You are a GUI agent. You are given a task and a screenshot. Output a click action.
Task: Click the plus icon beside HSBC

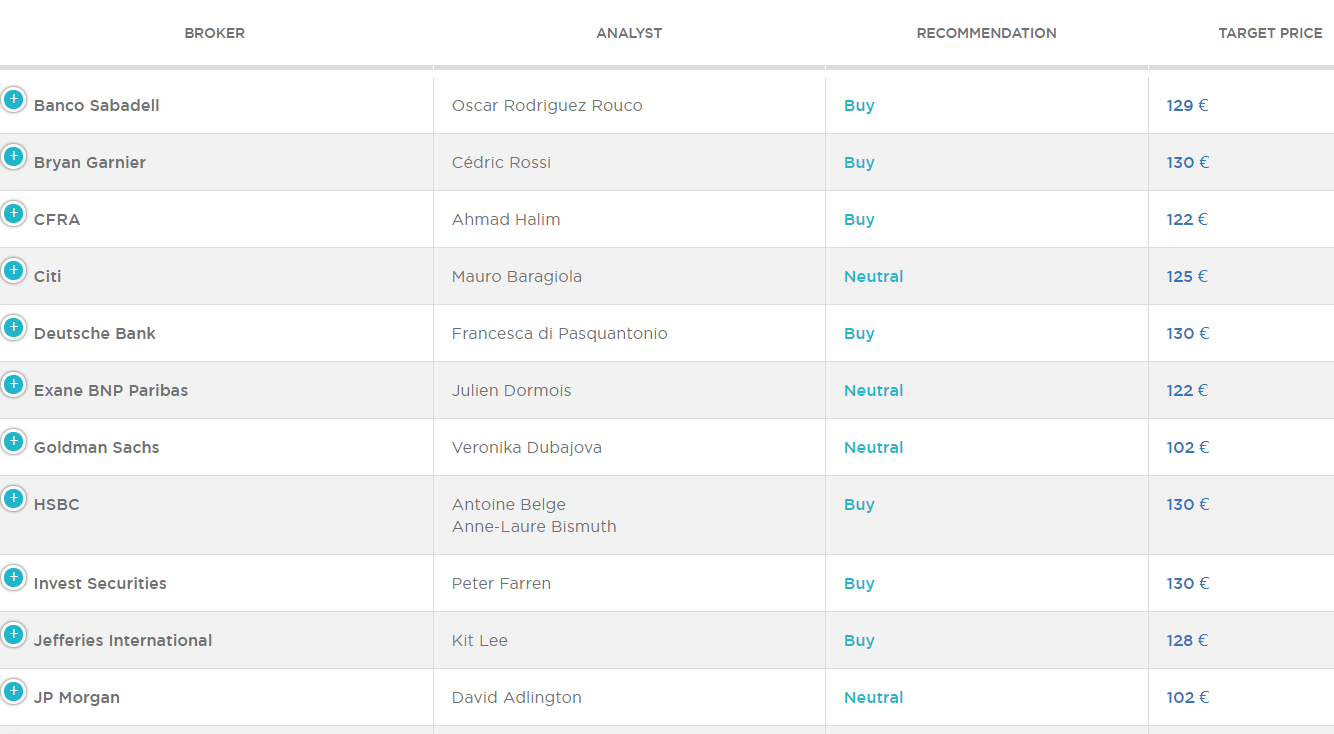(x=13, y=498)
